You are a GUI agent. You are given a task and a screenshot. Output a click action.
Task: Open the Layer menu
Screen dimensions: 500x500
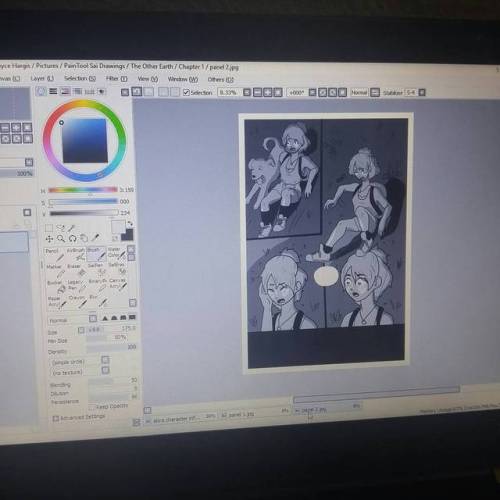pyautogui.click(x=42, y=78)
